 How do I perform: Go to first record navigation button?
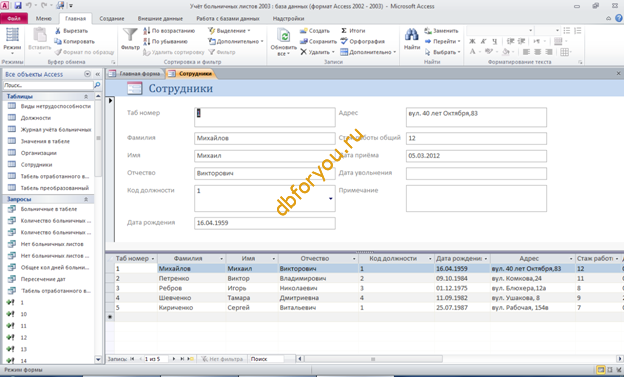tap(132, 359)
